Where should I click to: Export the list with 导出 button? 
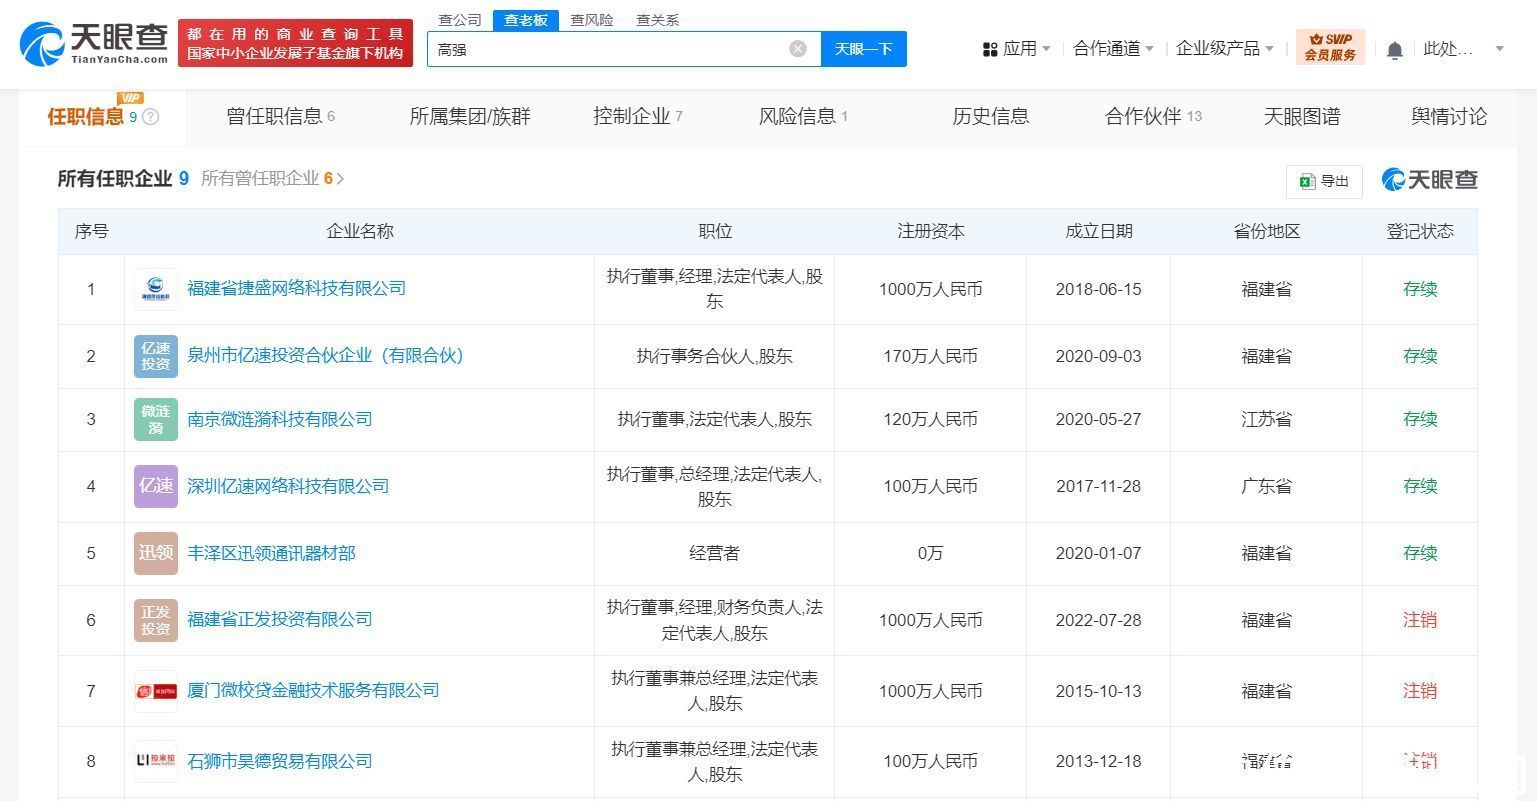1324,181
